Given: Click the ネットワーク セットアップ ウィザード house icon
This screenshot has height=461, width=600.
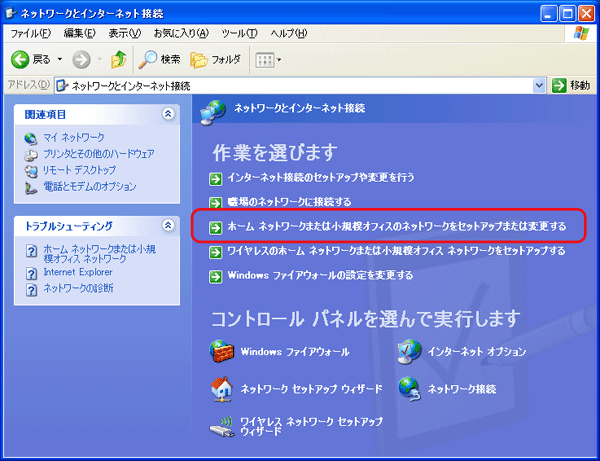Looking at the screenshot, I should (x=222, y=389).
